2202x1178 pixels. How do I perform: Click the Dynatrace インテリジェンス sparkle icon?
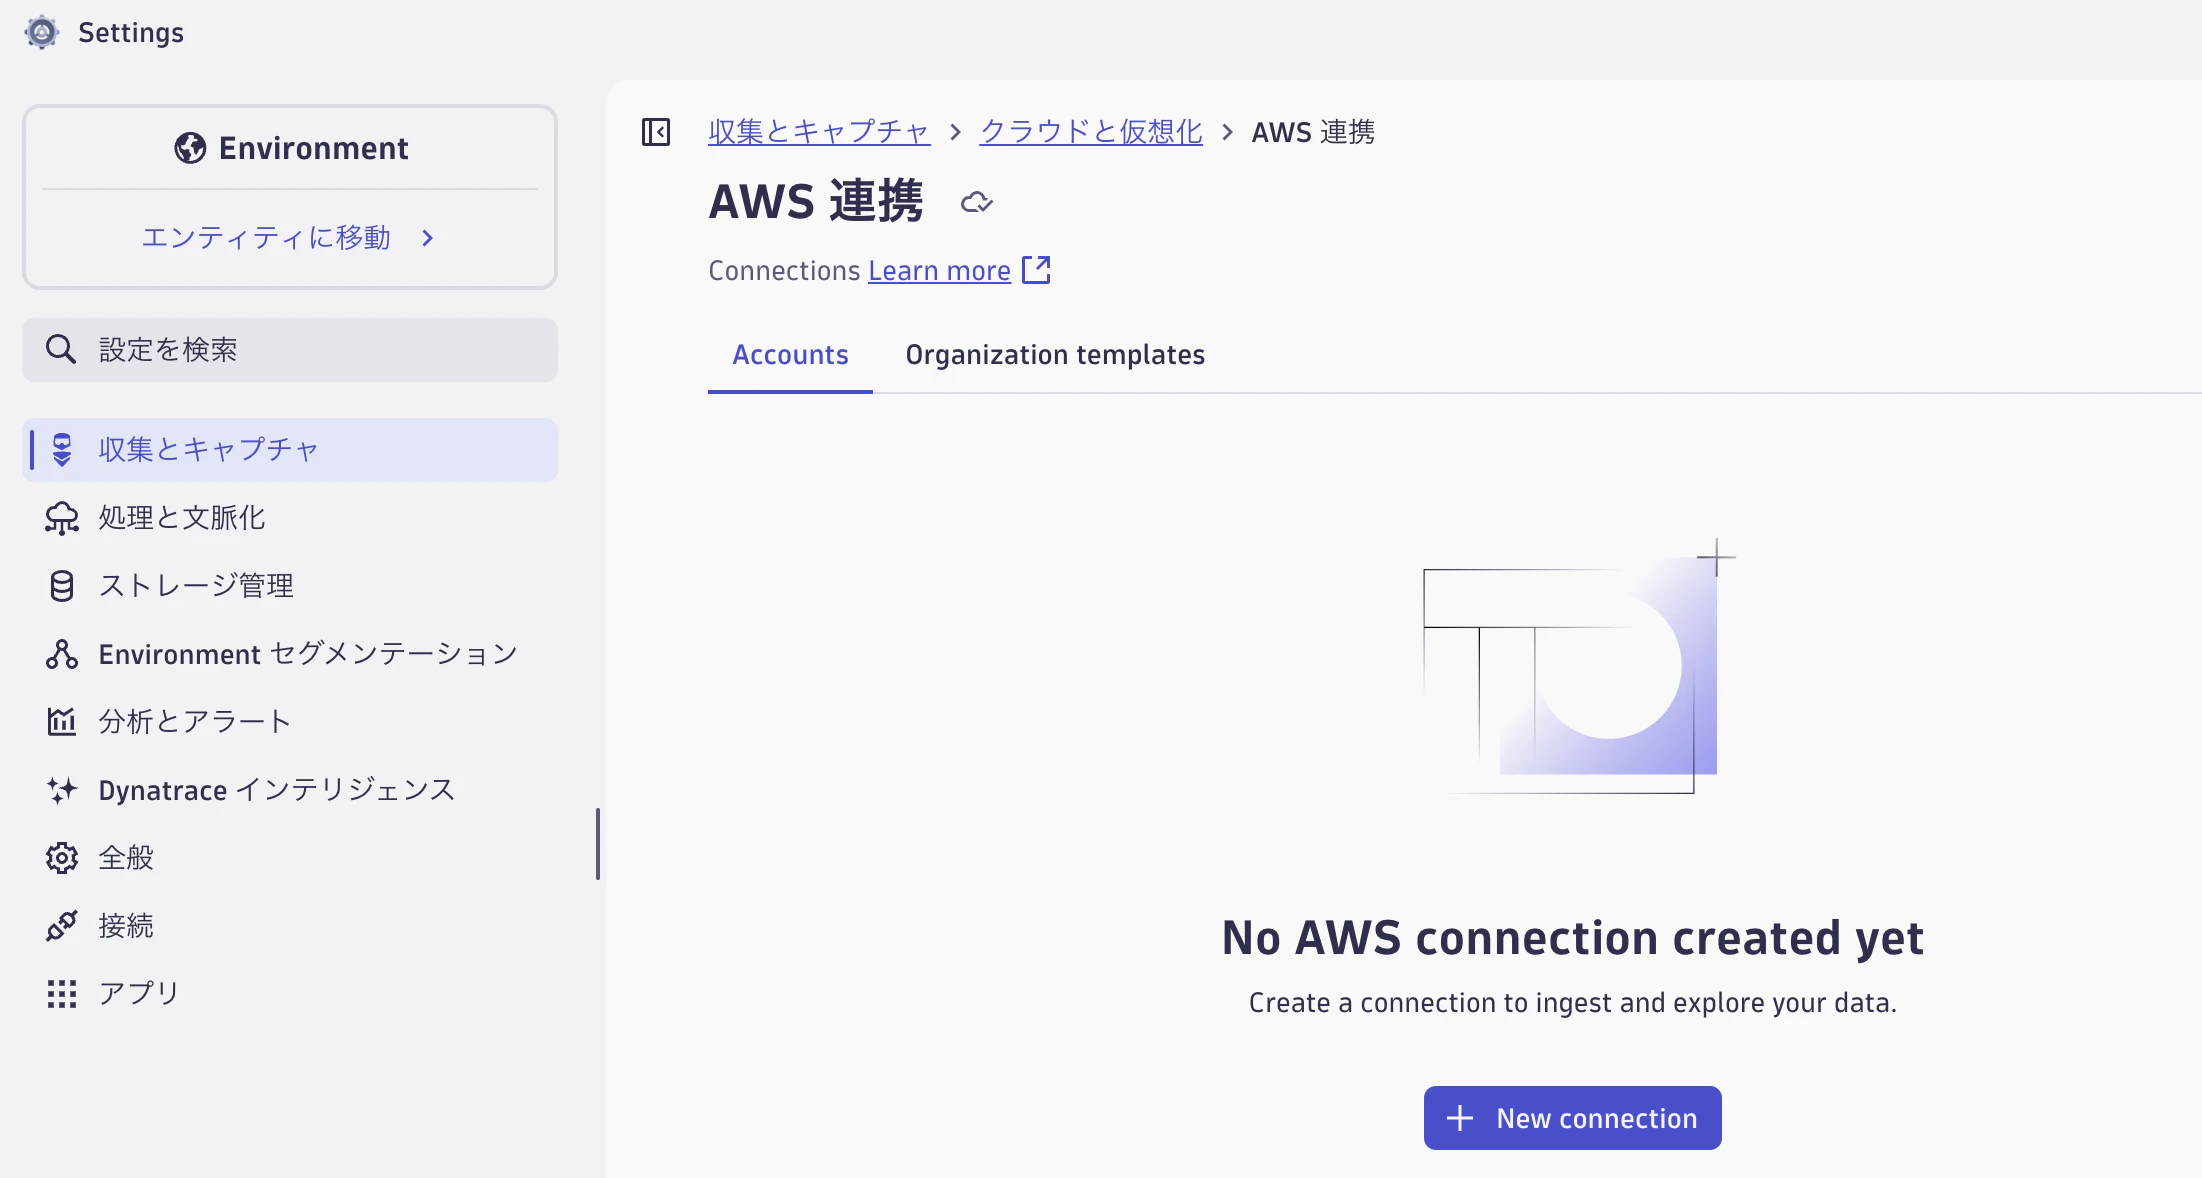(62, 790)
